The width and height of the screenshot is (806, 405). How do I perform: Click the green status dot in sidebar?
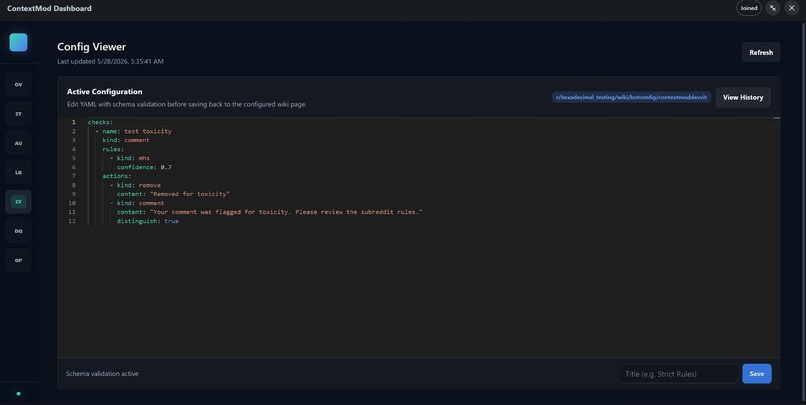click(19, 394)
